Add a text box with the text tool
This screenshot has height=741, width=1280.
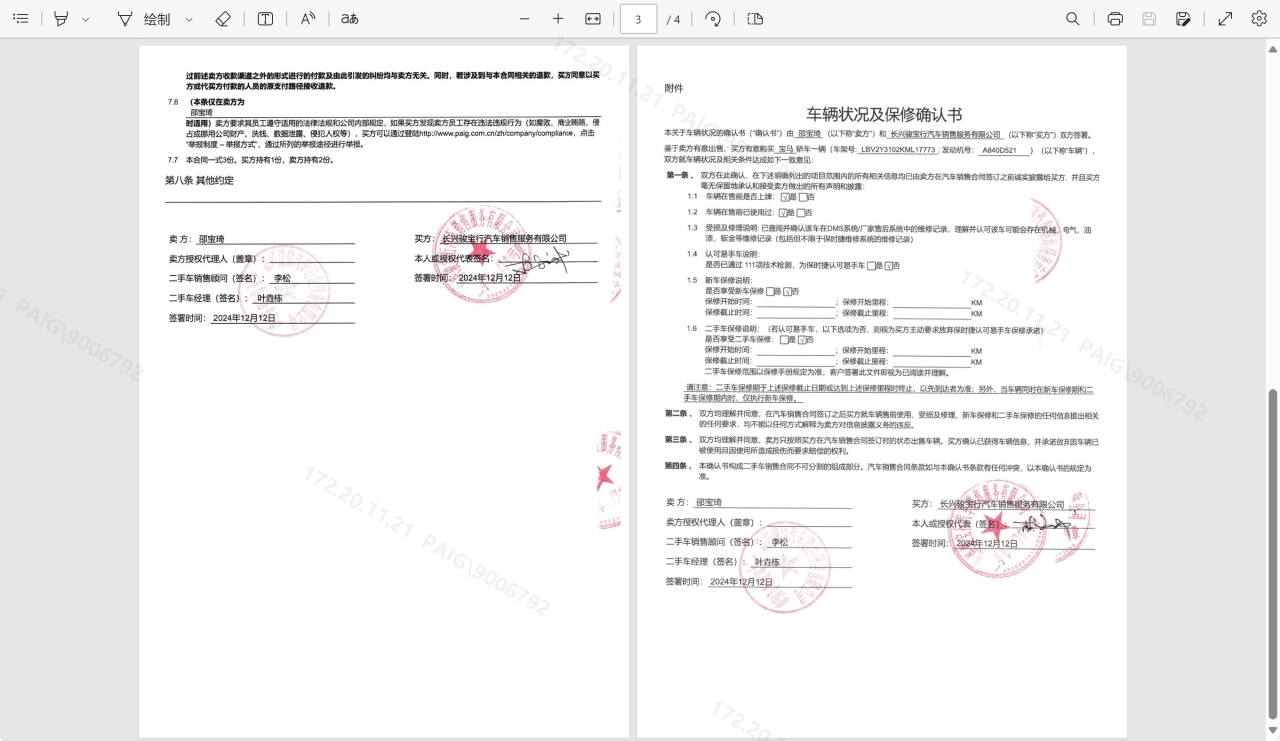pos(265,19)
